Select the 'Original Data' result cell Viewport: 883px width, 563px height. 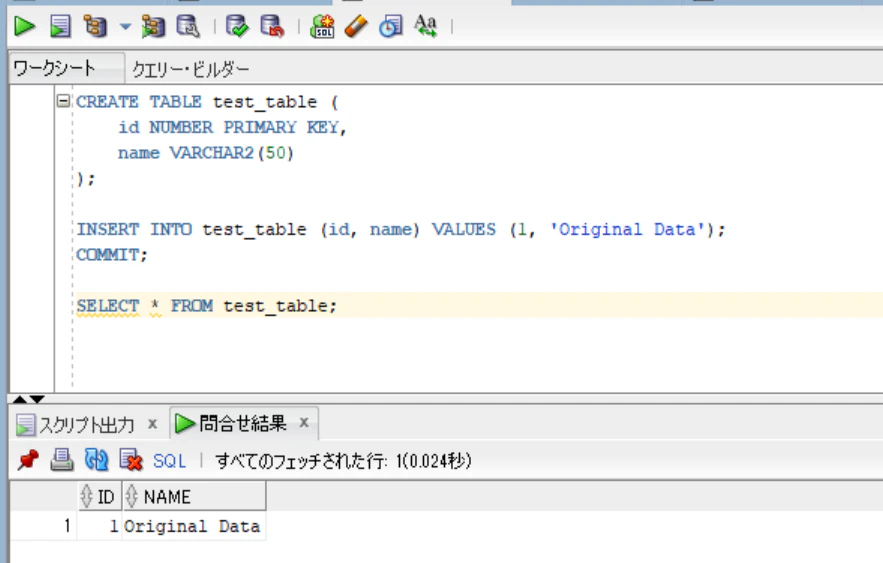pyautogui.click(x=192, y=526)
